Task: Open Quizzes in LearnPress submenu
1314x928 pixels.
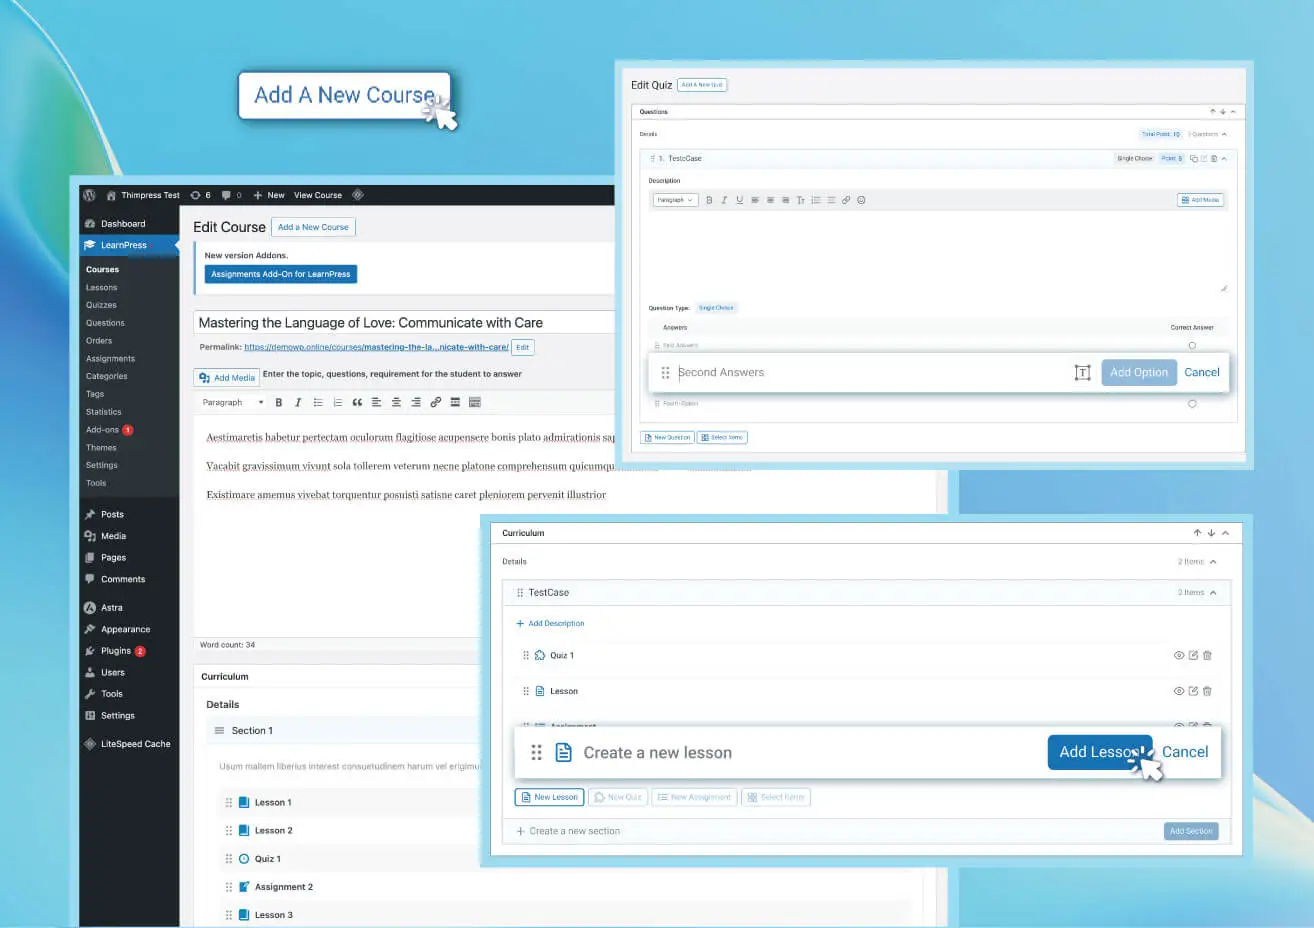Action: (101, 305)
